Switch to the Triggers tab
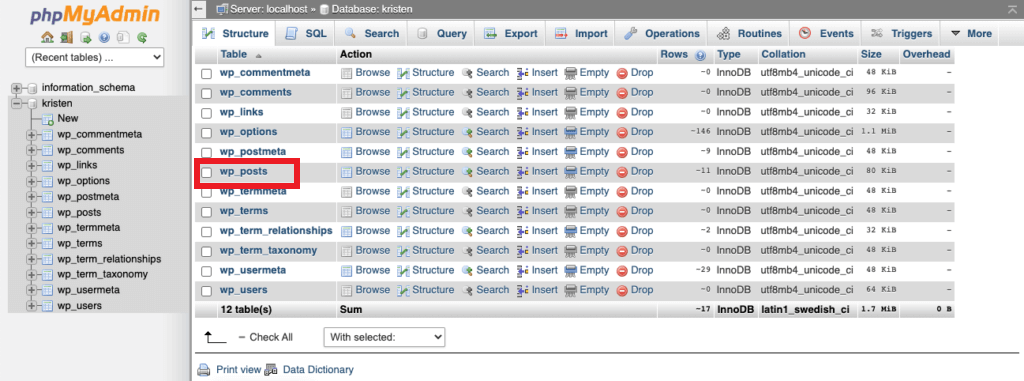 901,33
